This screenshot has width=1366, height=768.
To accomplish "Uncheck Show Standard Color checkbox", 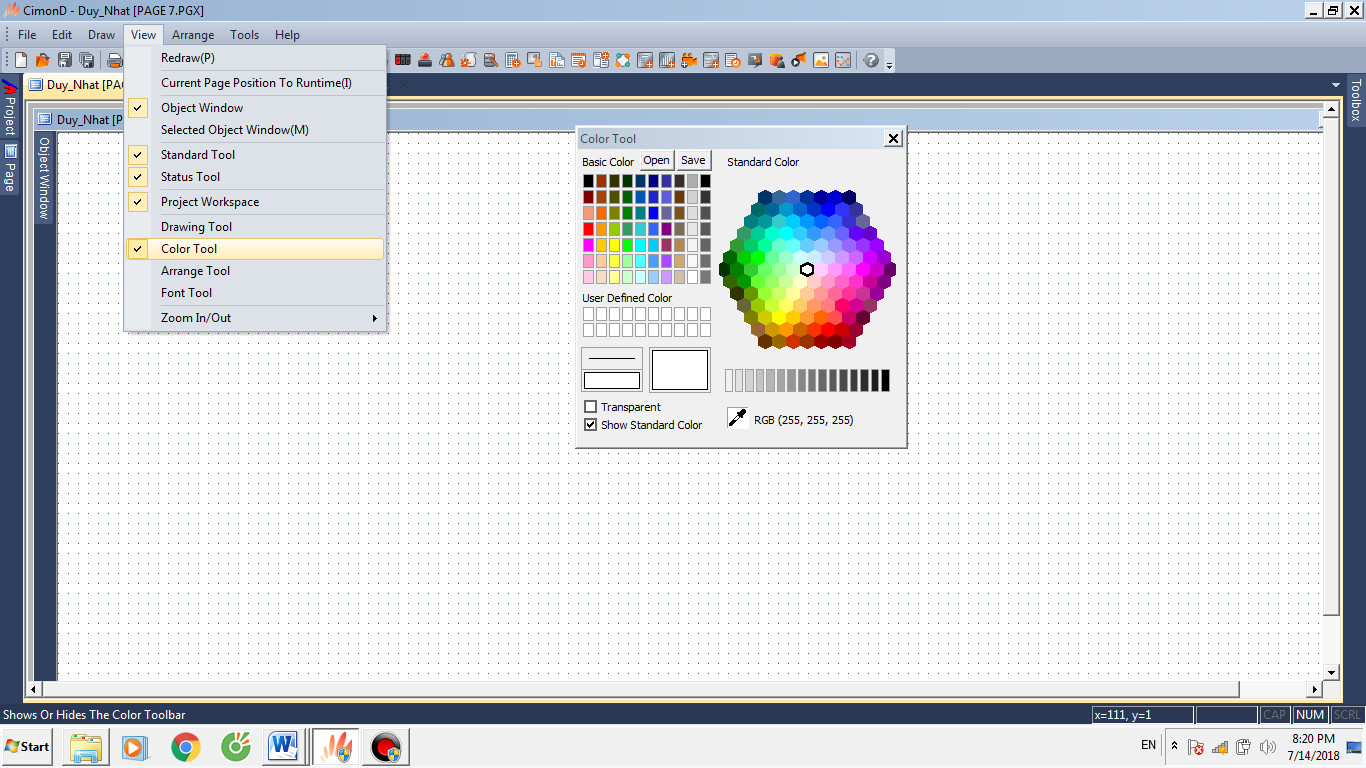I will (590, 425).
